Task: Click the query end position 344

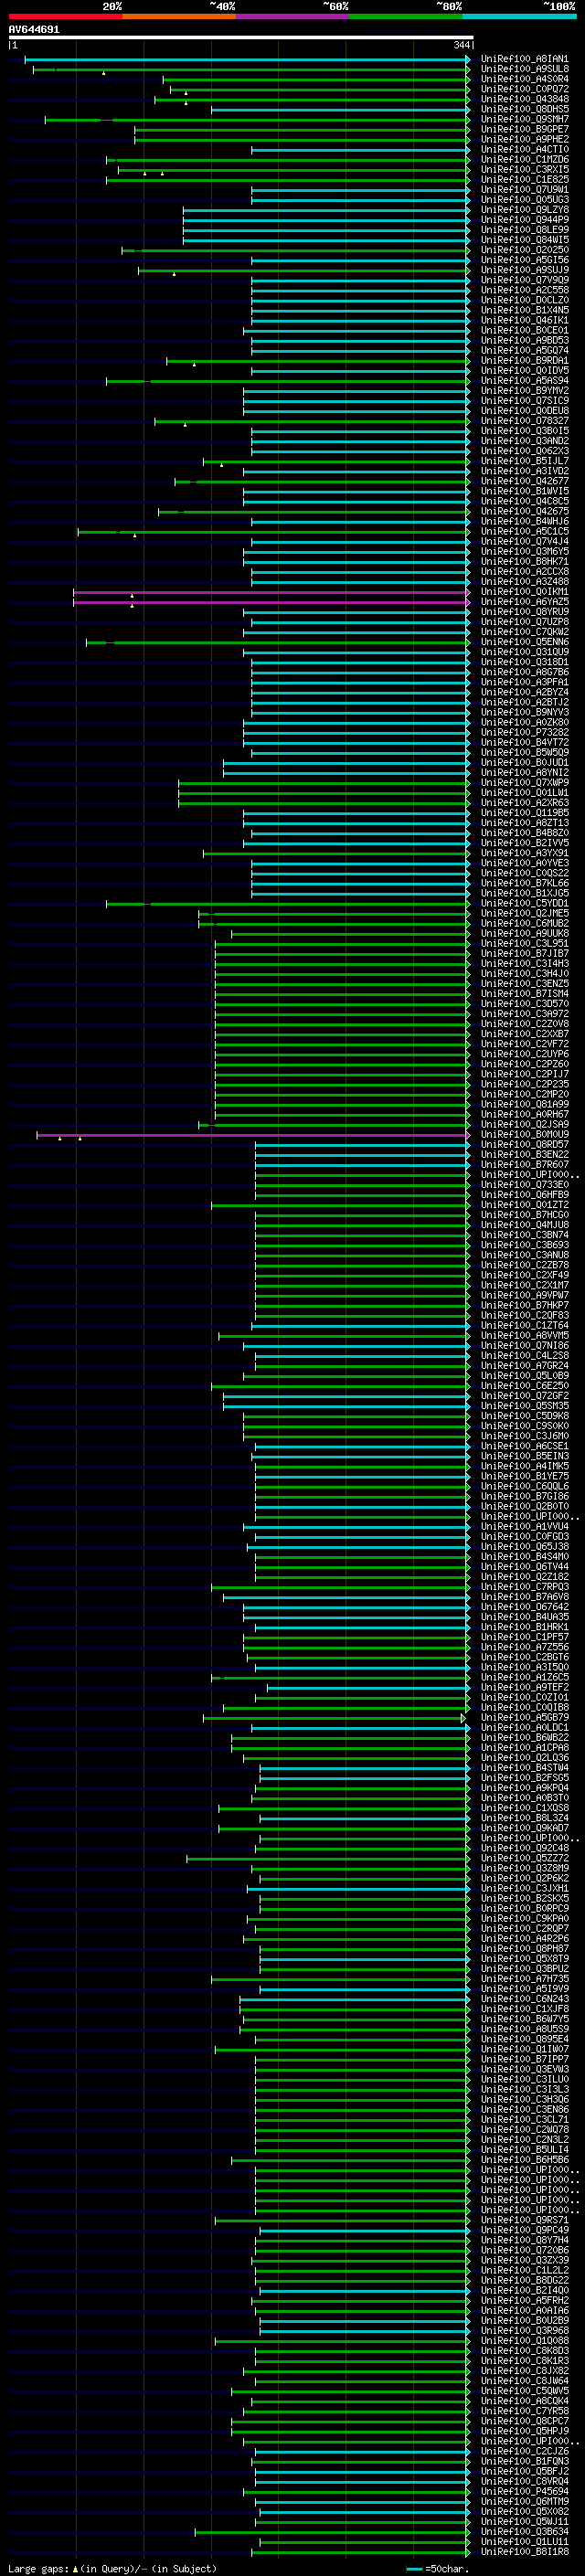Action: 461,45
